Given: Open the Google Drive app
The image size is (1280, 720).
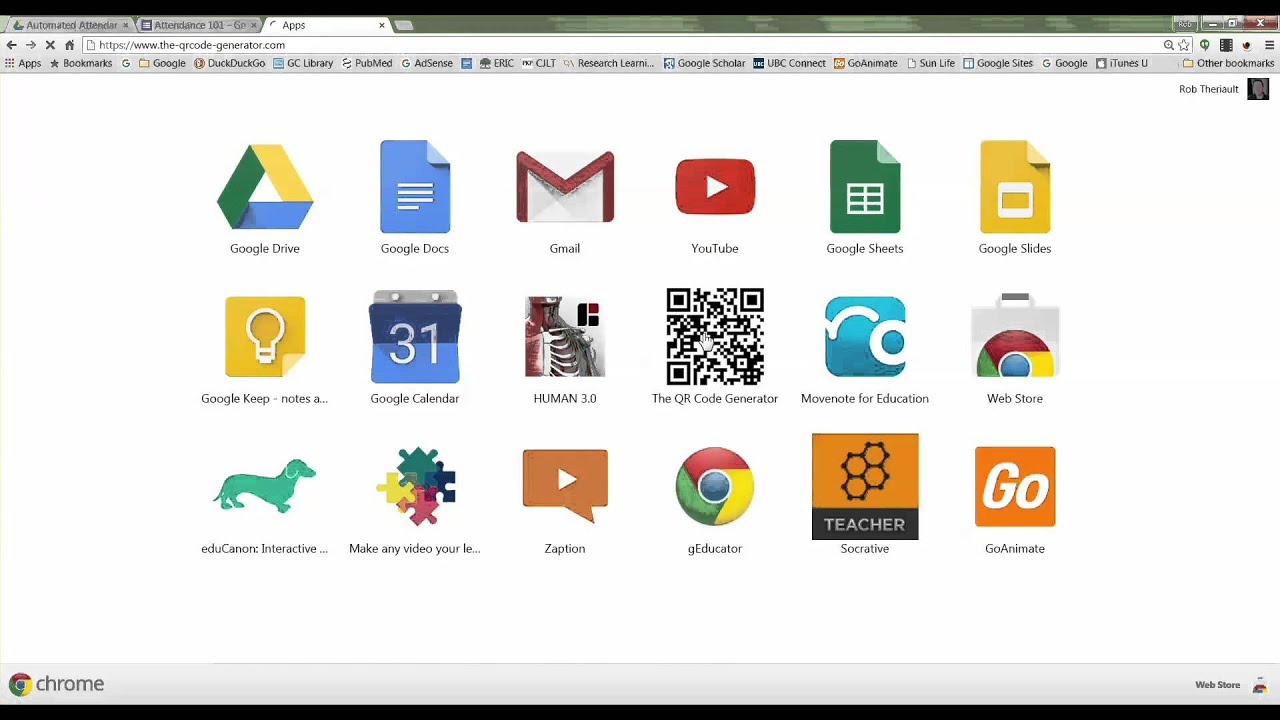Looking at the screenshot, I should [x=265, y=187].
